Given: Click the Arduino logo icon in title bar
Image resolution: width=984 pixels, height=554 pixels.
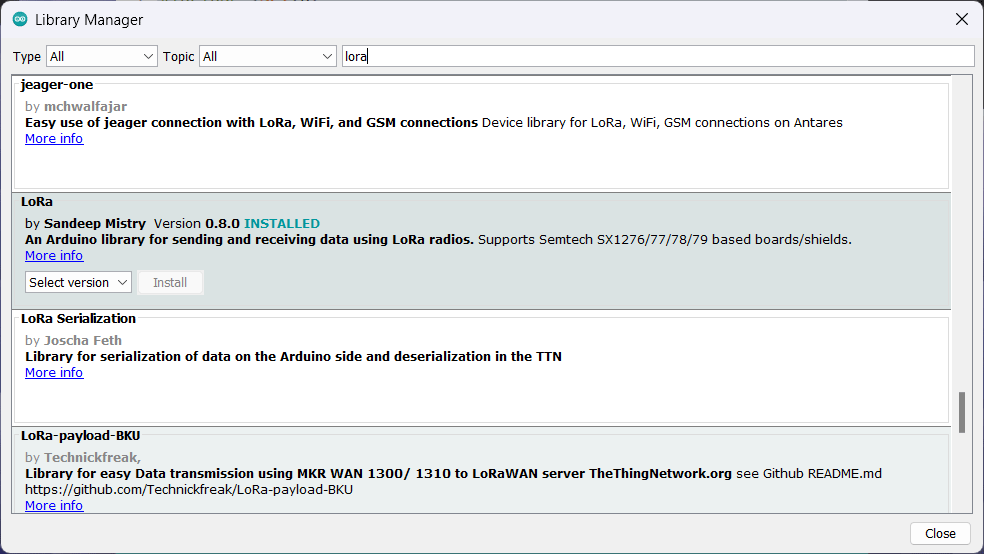Looking at the screenshot, I should click(19, 19).
